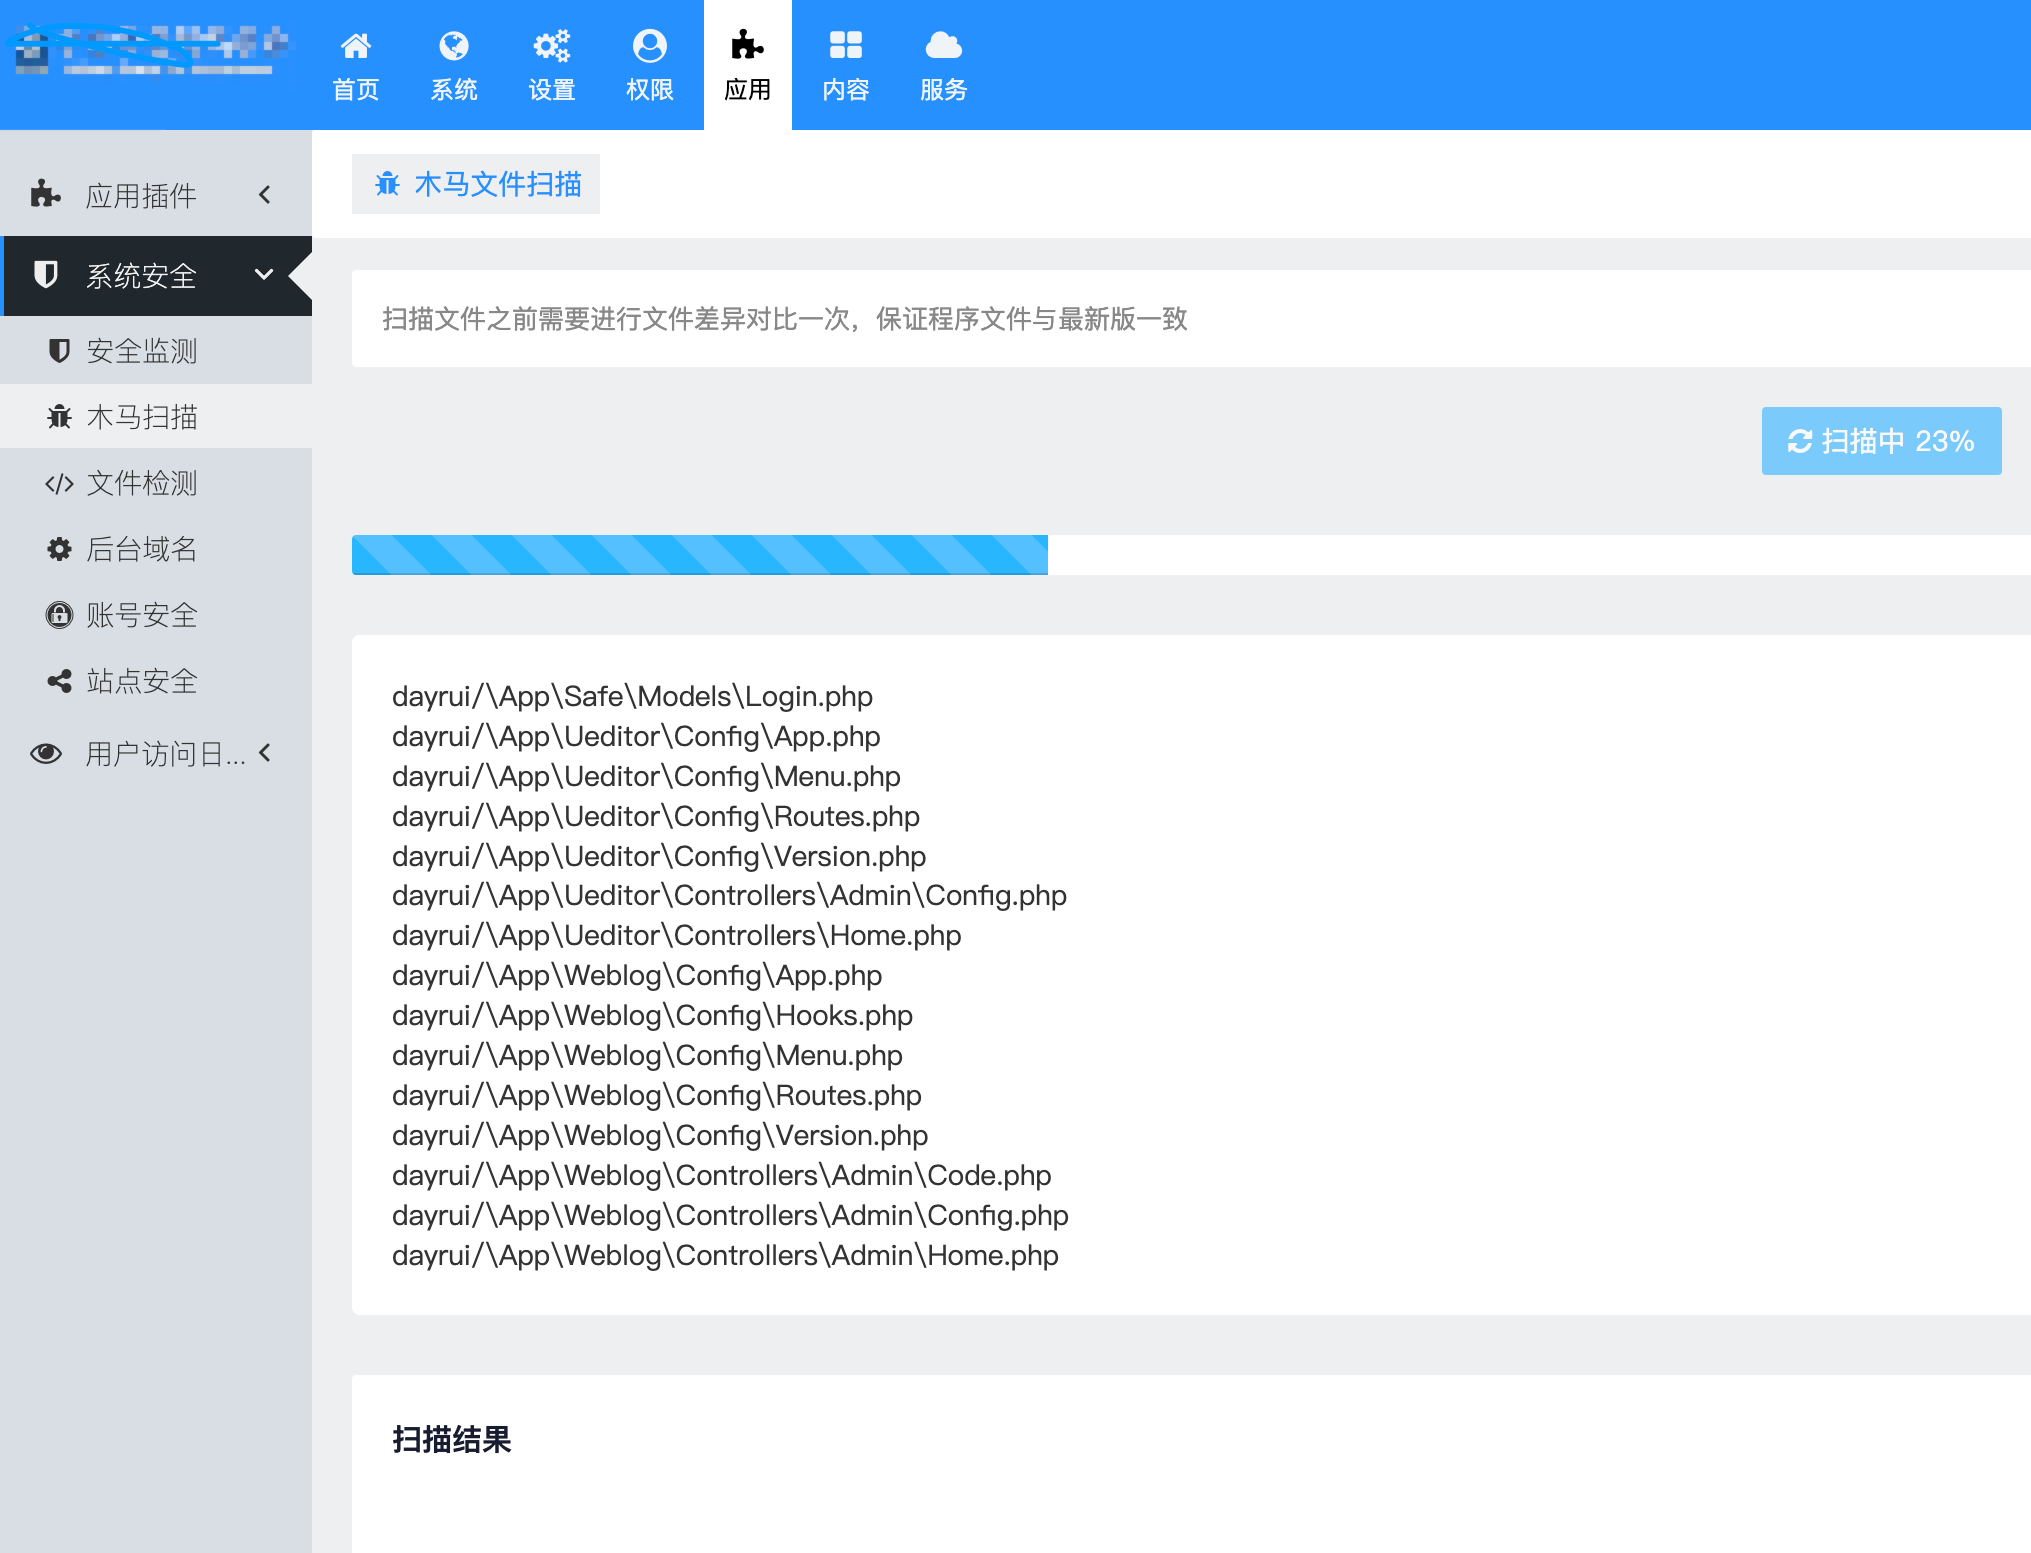Open the 设置 gears icon
Image resolution: width=2031 pixels, height=1553 pixels.
click(551, 46)
